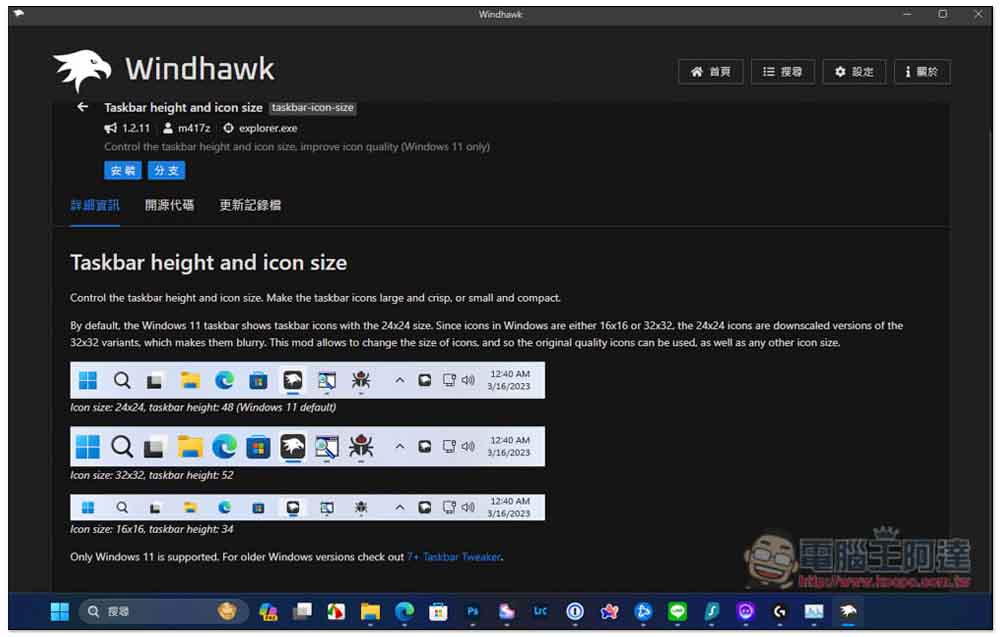Viewport: 1000px width, 637px height.
Task: Click the Windows Start button
Action: pos(60,611)
